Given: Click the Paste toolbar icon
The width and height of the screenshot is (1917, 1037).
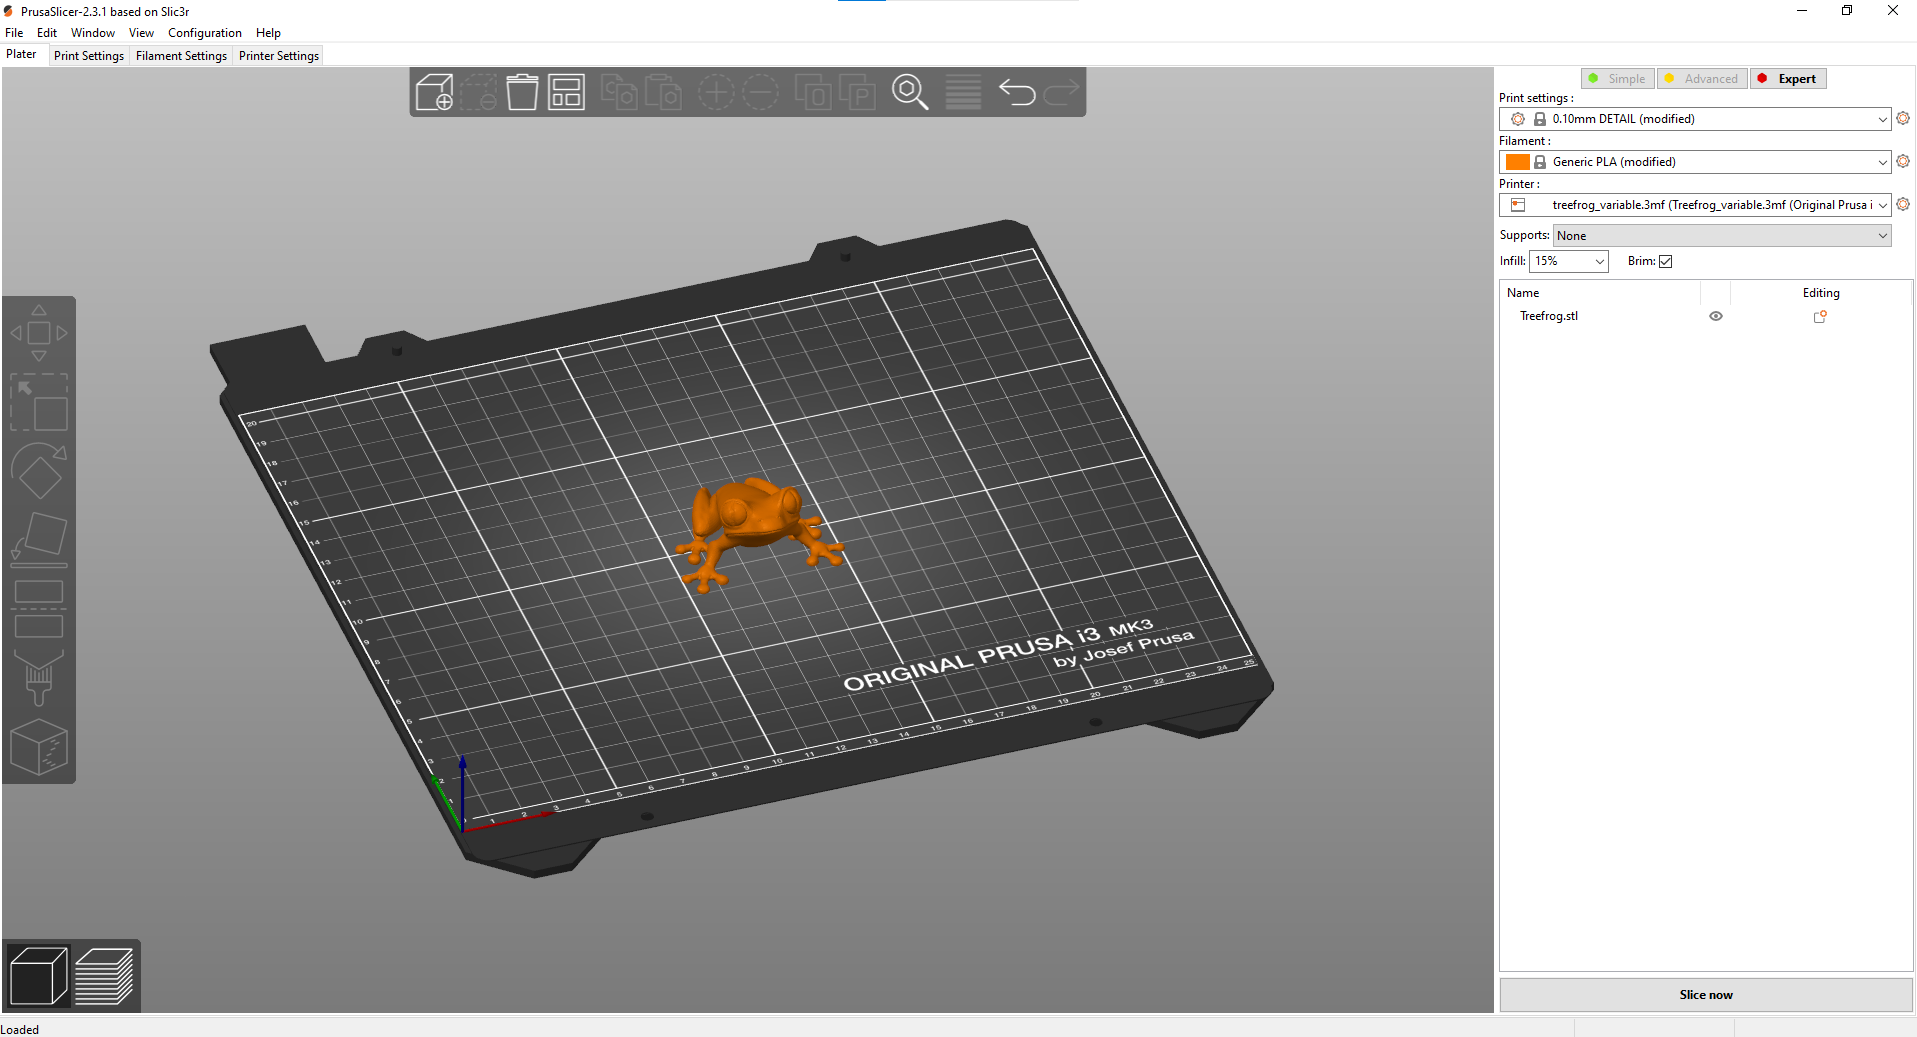Looking at the screenshot, I should pos(663,92).
